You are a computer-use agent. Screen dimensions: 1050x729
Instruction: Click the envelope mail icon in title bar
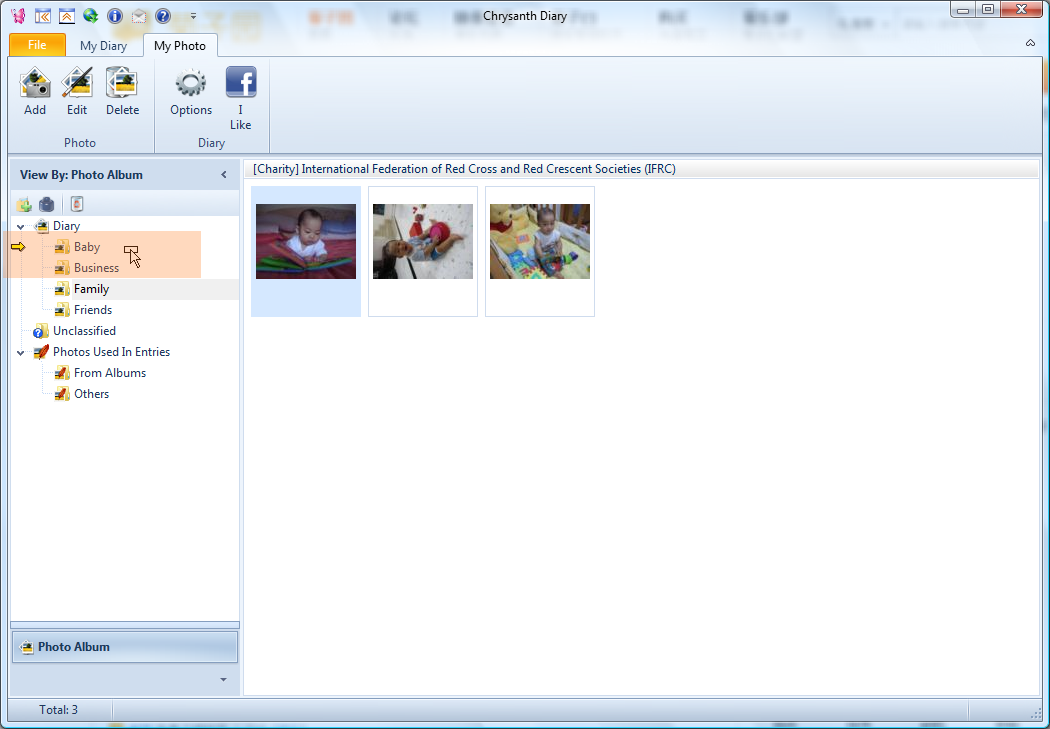139,16
